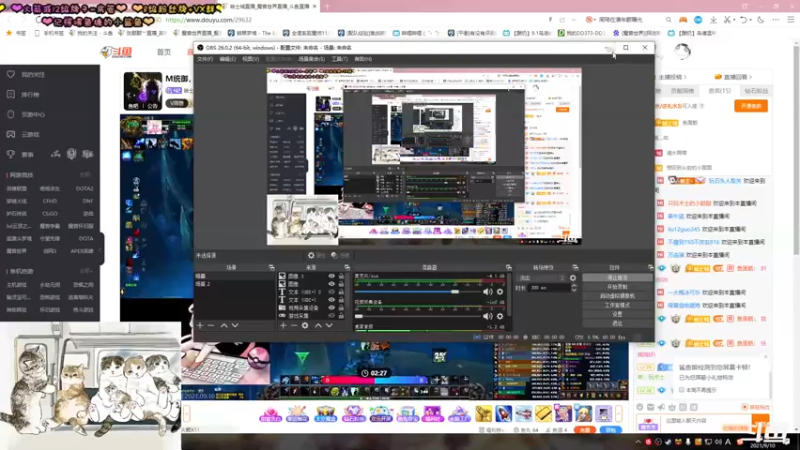
Task: Click Exit button in OBS Controls
Action: click(617, 323)
